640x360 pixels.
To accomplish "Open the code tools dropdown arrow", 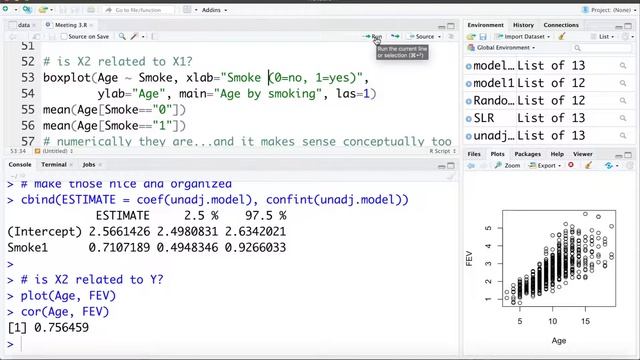I will click(x=143, y=37).
